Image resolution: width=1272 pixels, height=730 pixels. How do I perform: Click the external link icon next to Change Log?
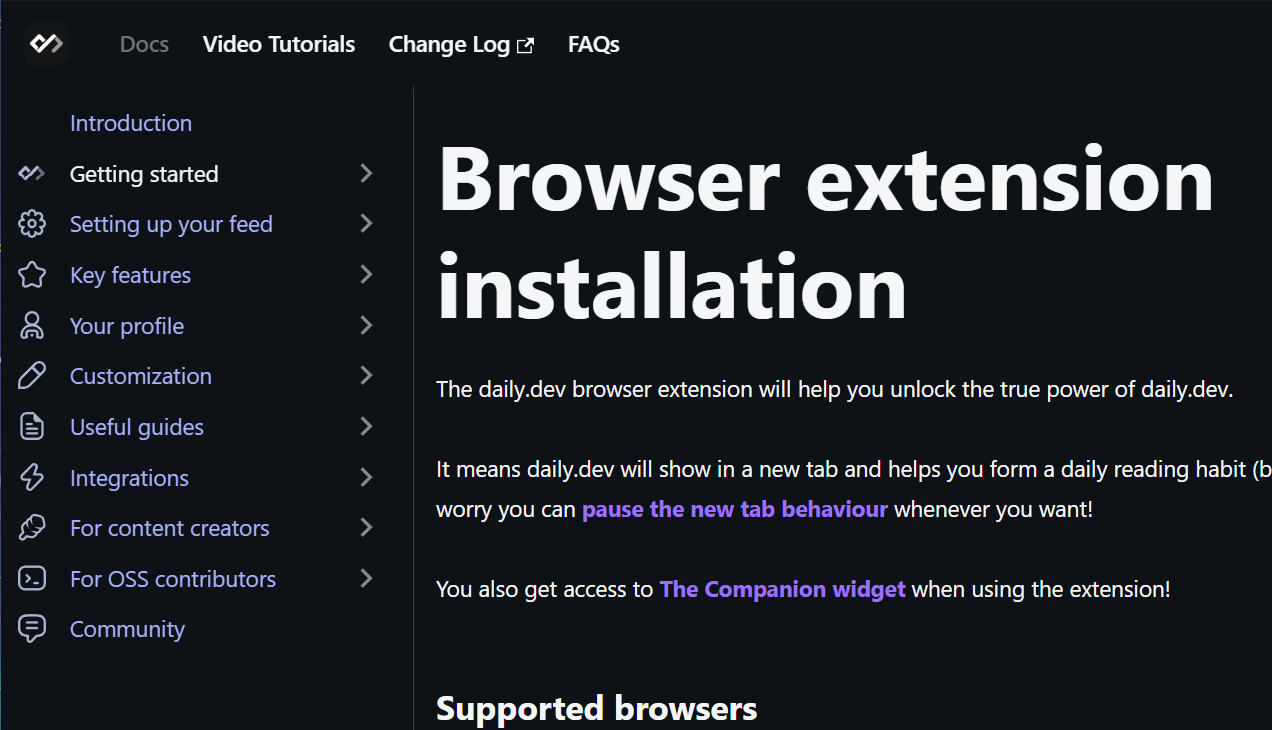[527, 44]
